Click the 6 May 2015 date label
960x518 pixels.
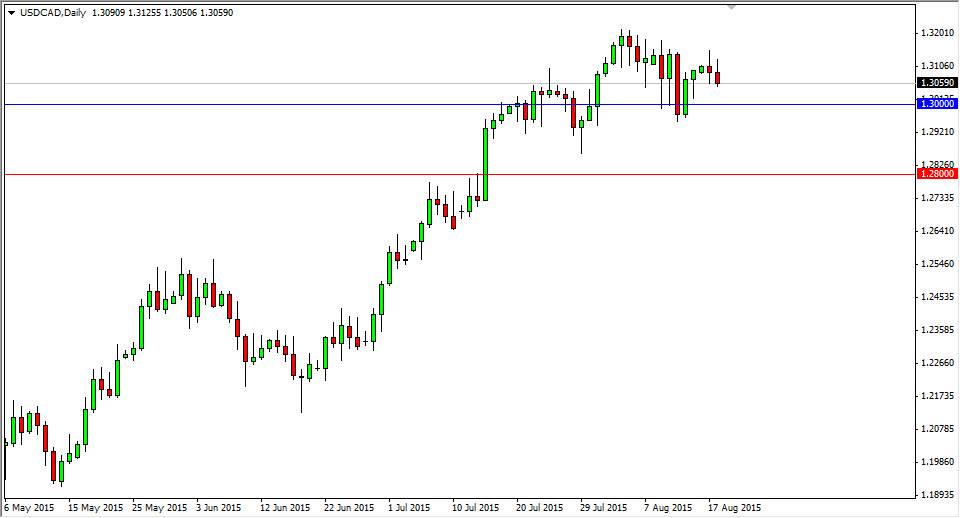(29, 508)
